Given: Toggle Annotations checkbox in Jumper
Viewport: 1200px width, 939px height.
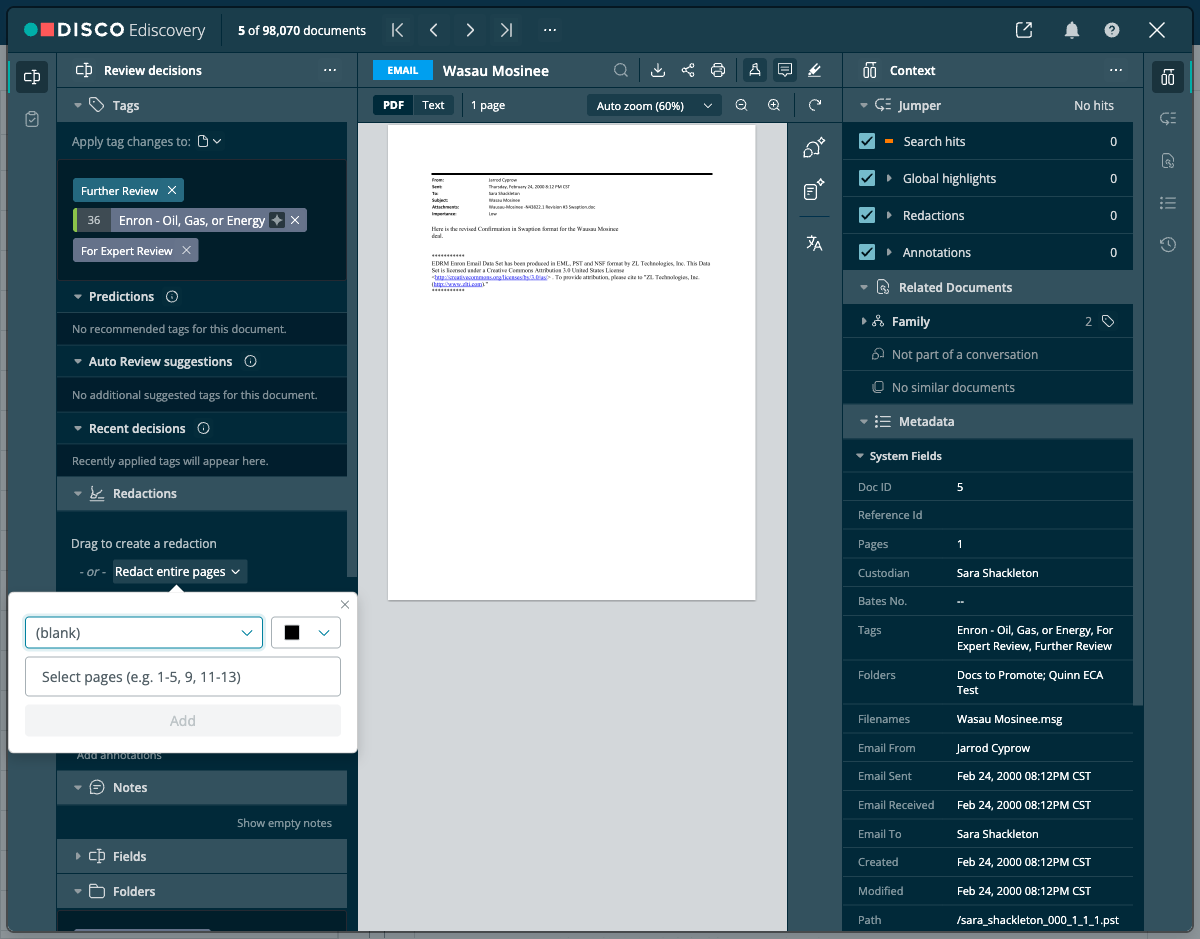Looking at the screenshot, I should (x=867, y=252).
